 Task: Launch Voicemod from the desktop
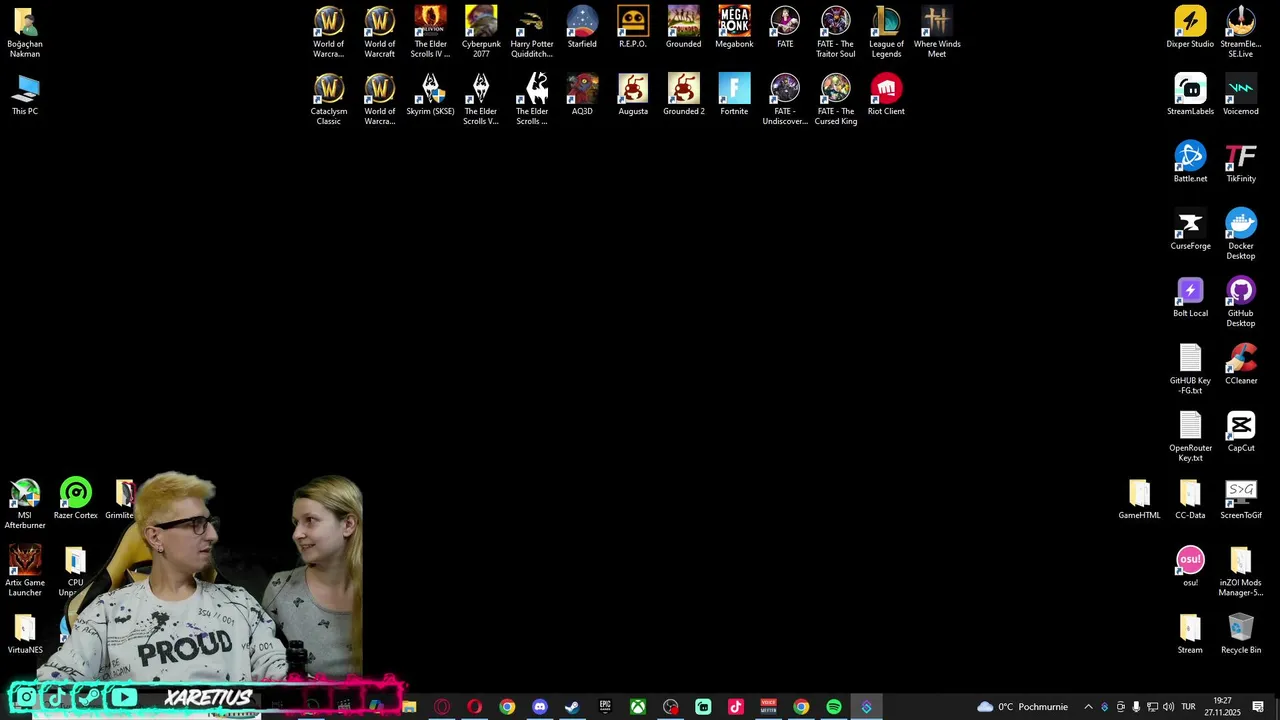1241,94
